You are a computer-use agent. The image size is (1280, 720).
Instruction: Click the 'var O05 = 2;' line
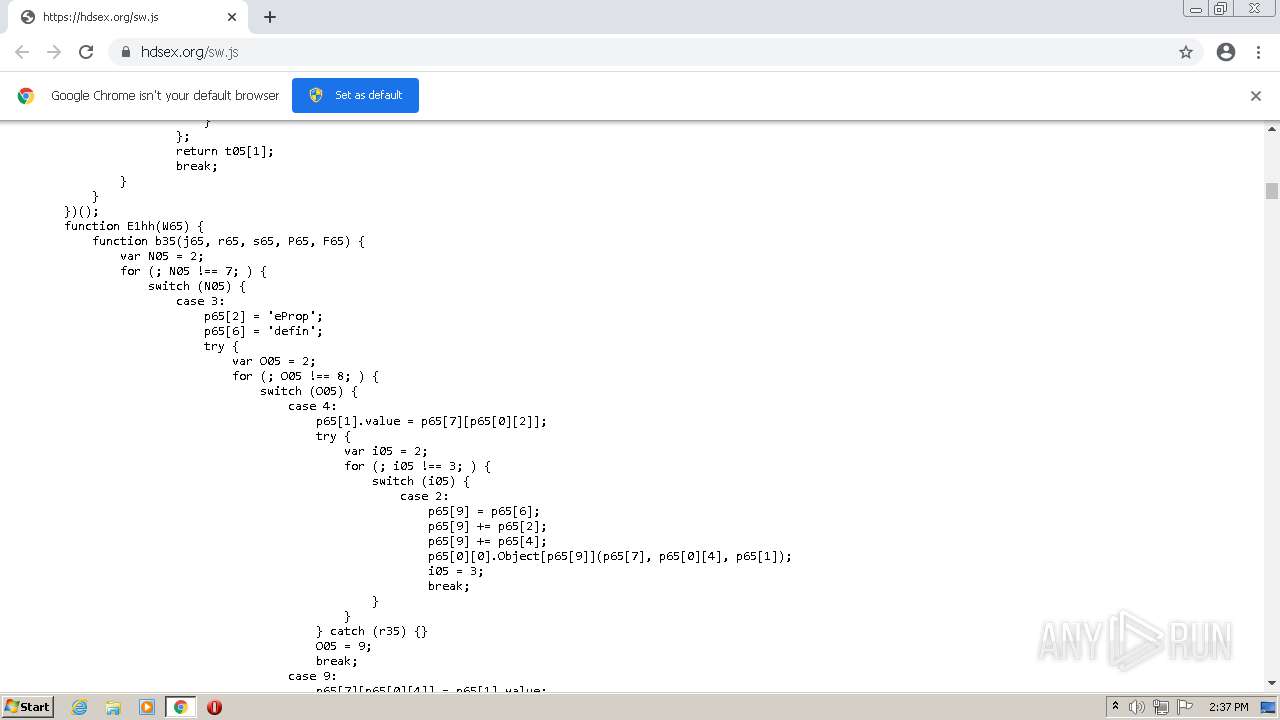pos(274,361)
